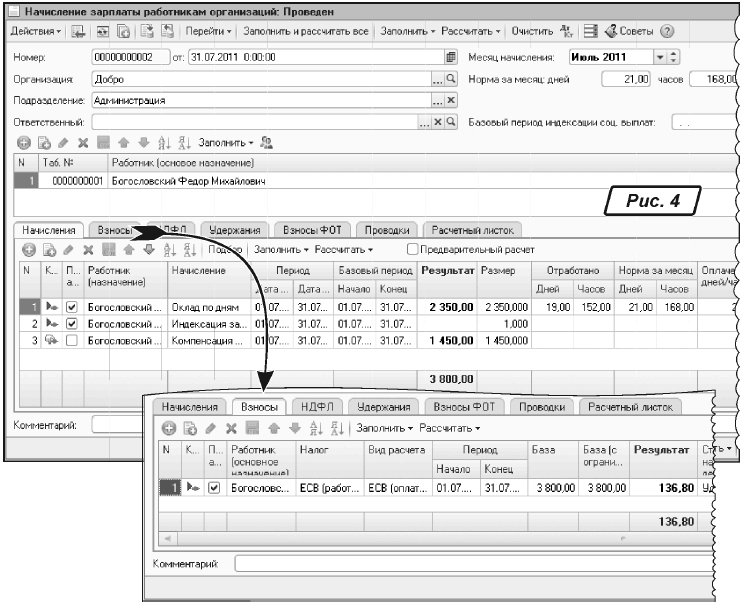Screen dimensions: 745x606
Task: Clear the Подразделение field with X
Action: click(x=451, y=100)
